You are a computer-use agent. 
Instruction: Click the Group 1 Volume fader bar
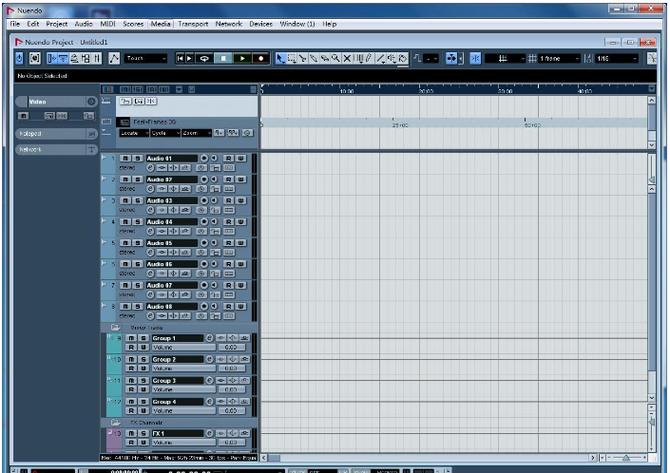(x=184, y=347)
